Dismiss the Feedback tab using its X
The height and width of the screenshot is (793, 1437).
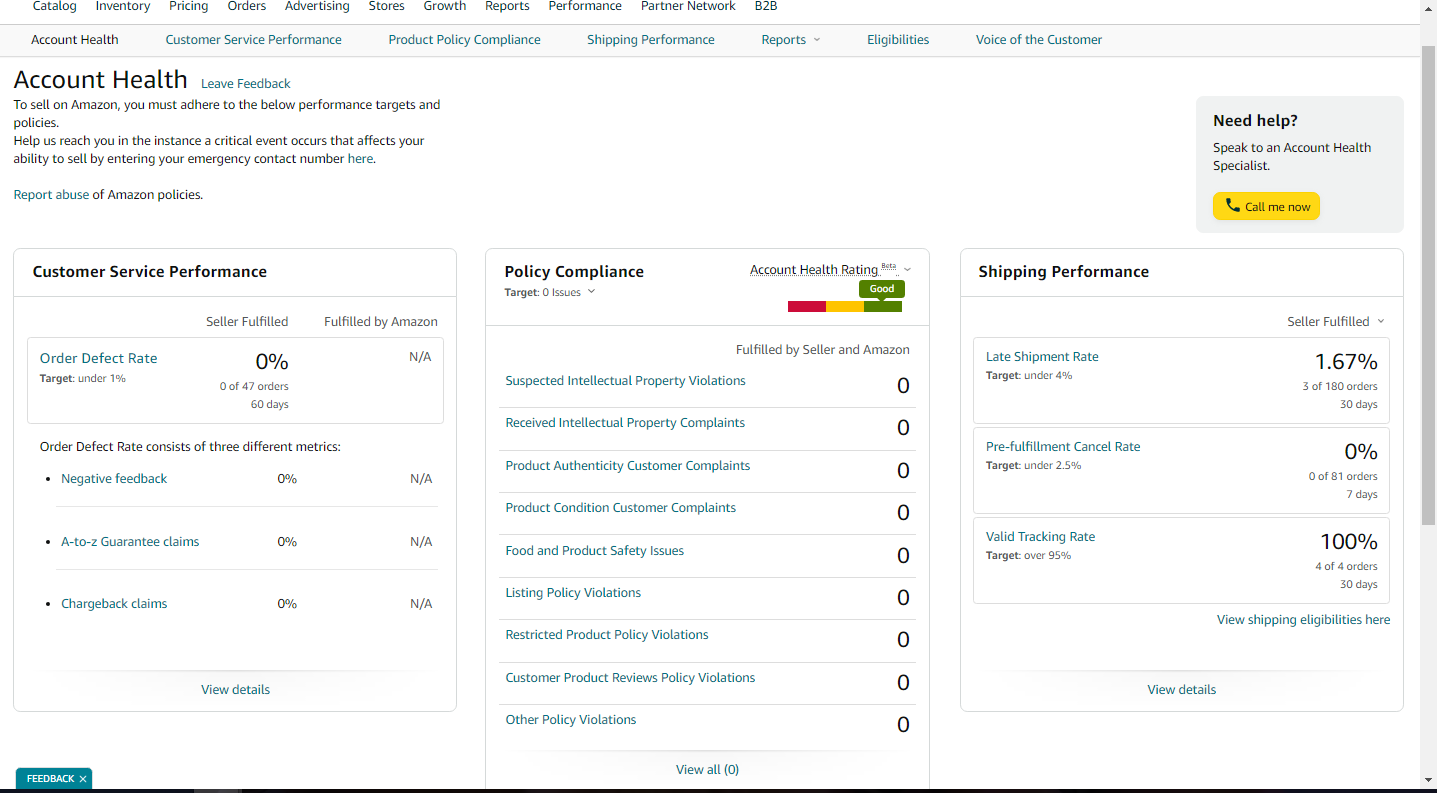click(x=83, y=779)
